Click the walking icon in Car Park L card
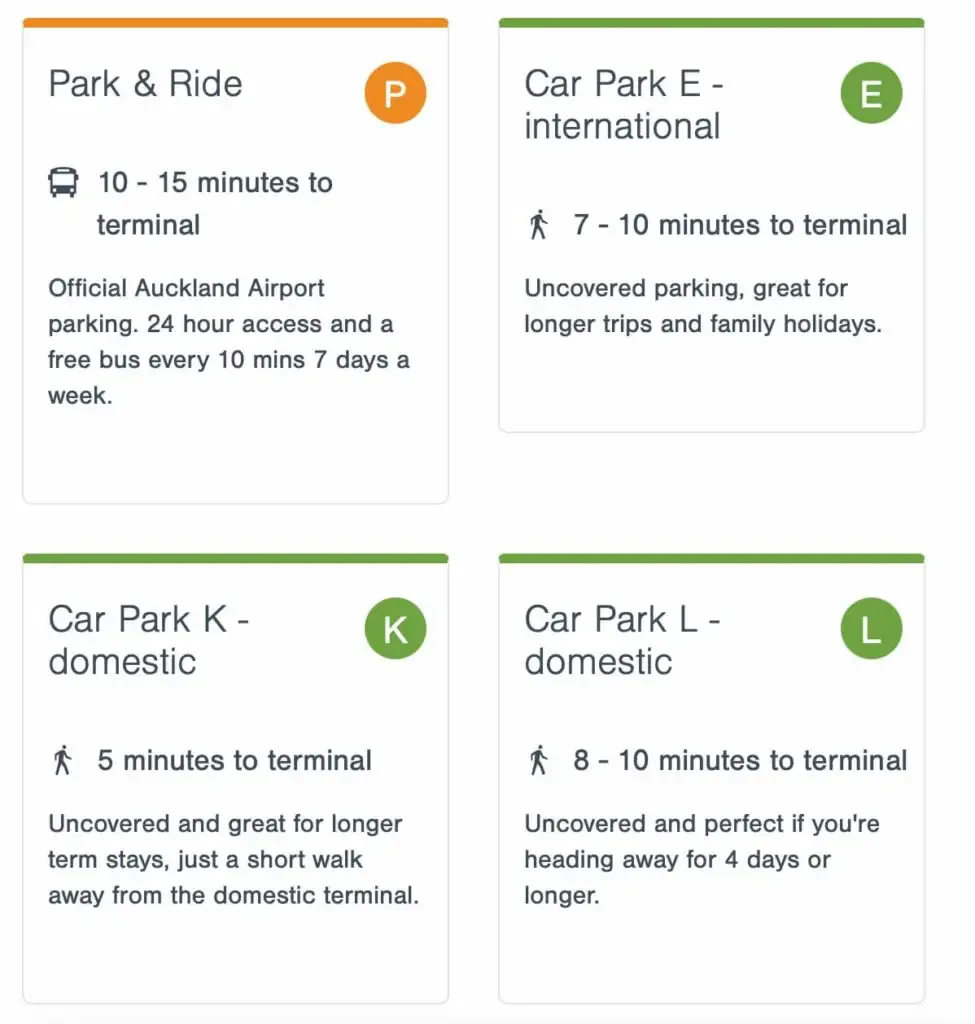 [x=539, y=760]
